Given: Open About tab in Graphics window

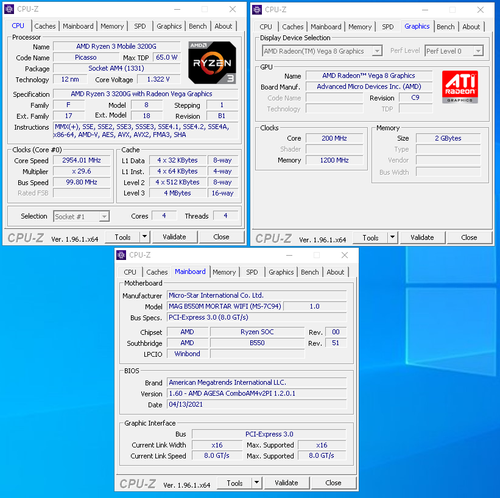Looking at the screenshot, I should tap(471, 27).
